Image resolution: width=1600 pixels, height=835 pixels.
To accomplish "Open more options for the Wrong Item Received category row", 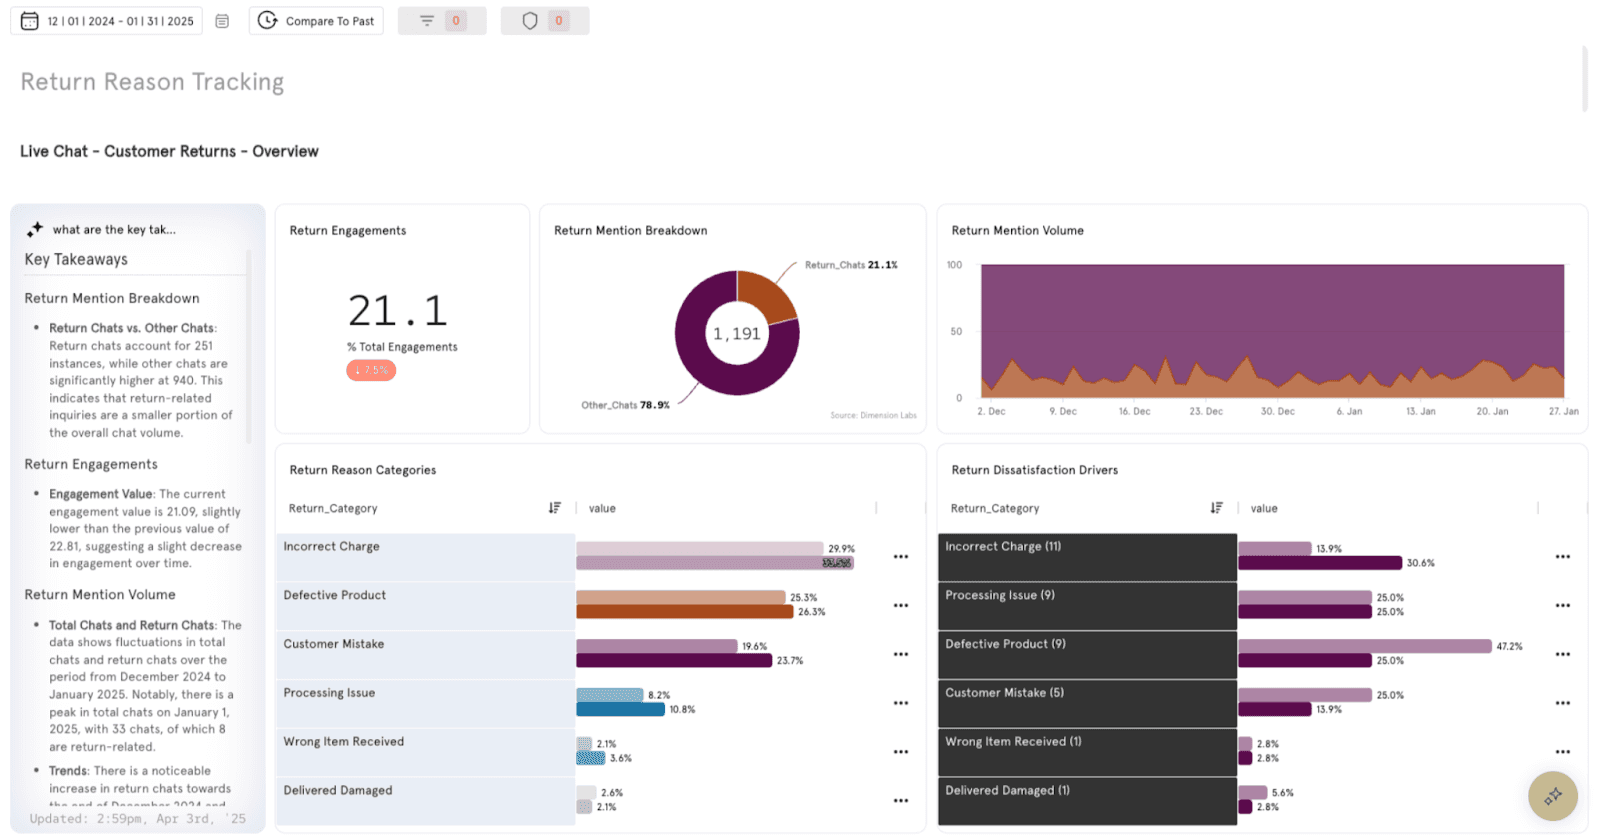I will coord(901,752).
